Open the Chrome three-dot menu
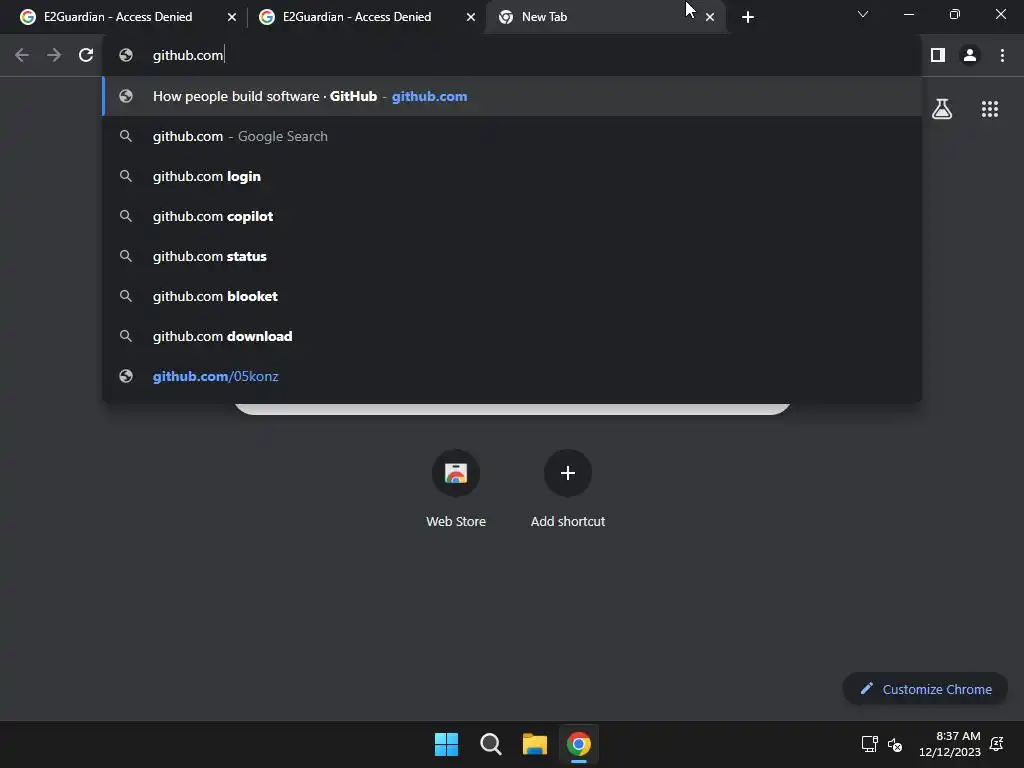 [1002, 56]
